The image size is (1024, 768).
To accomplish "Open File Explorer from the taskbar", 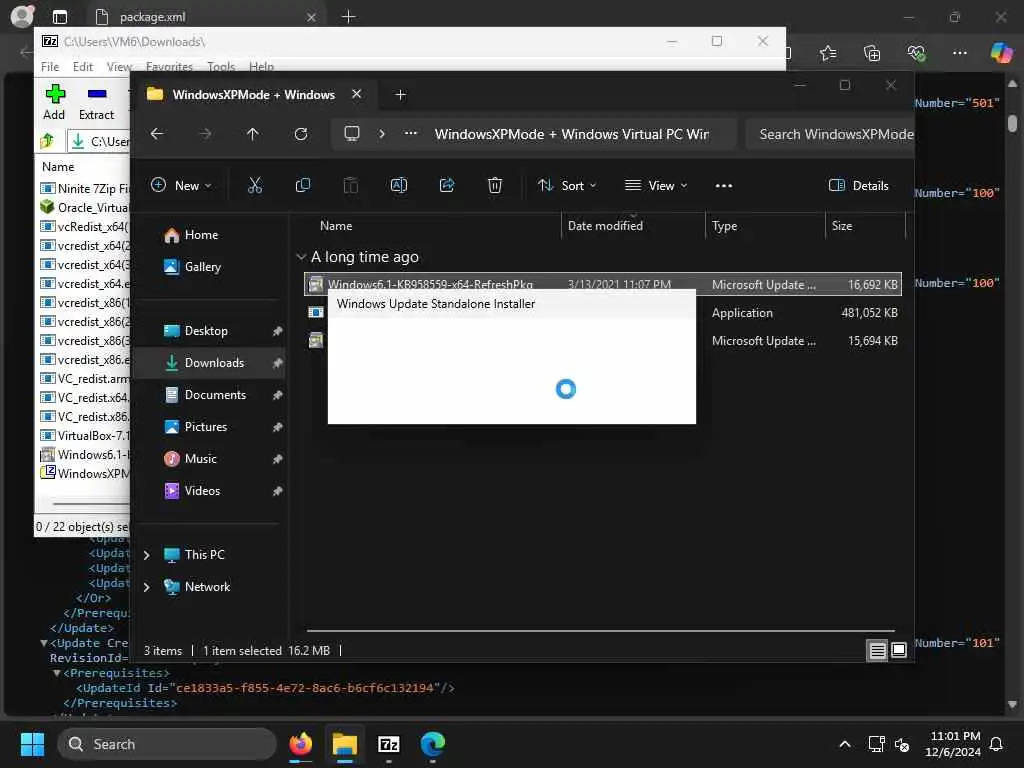I will click(345, 744).
